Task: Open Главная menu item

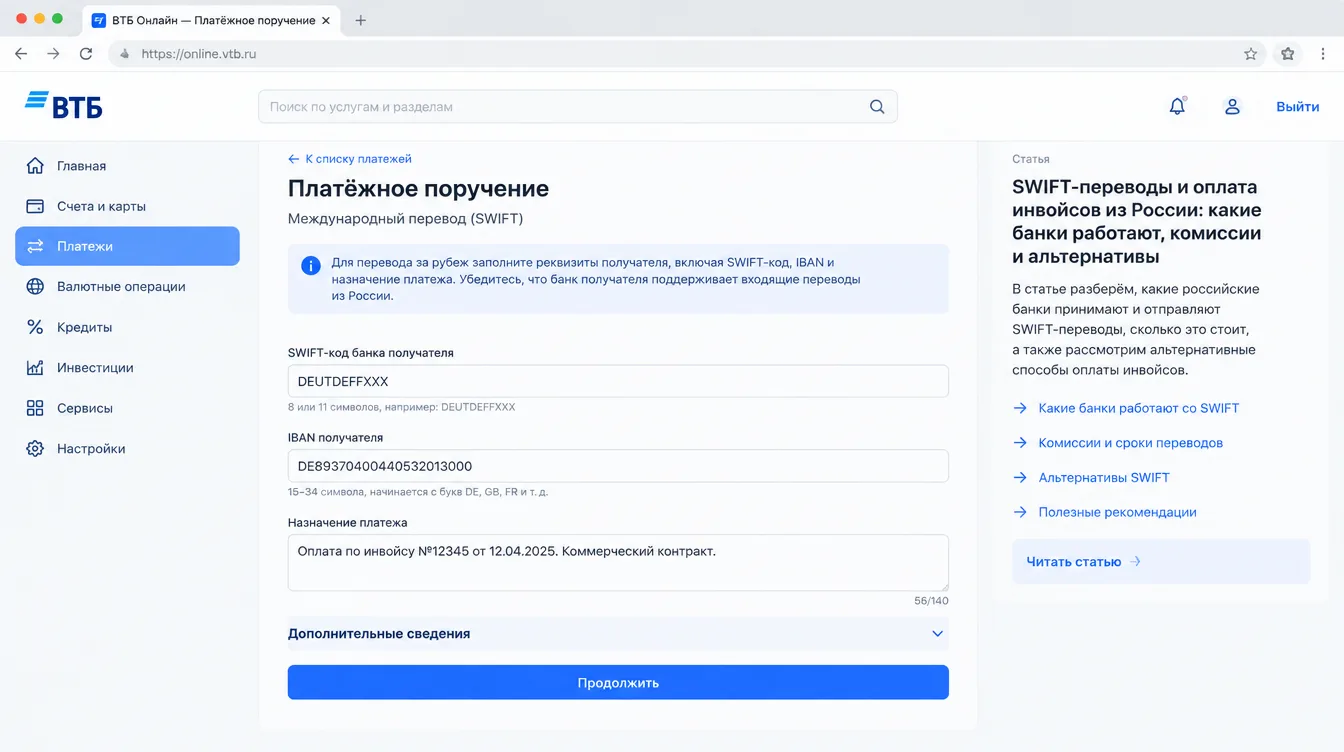Action: tap(127, 166)
